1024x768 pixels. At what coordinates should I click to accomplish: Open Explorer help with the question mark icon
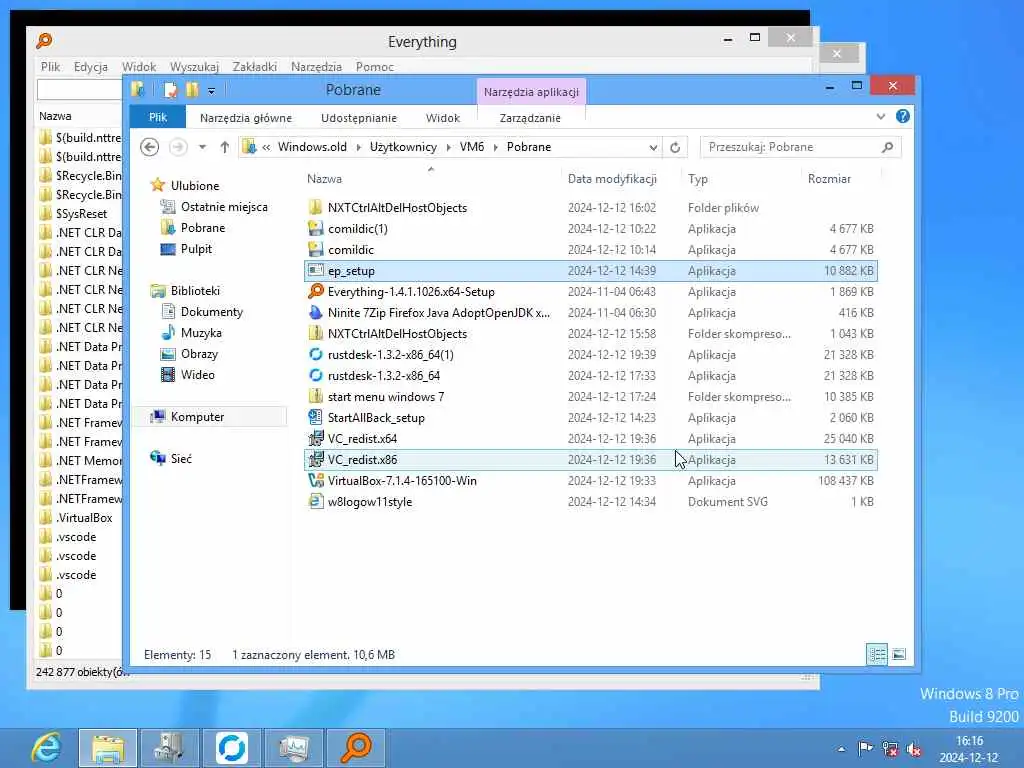(x=903, y=116)
